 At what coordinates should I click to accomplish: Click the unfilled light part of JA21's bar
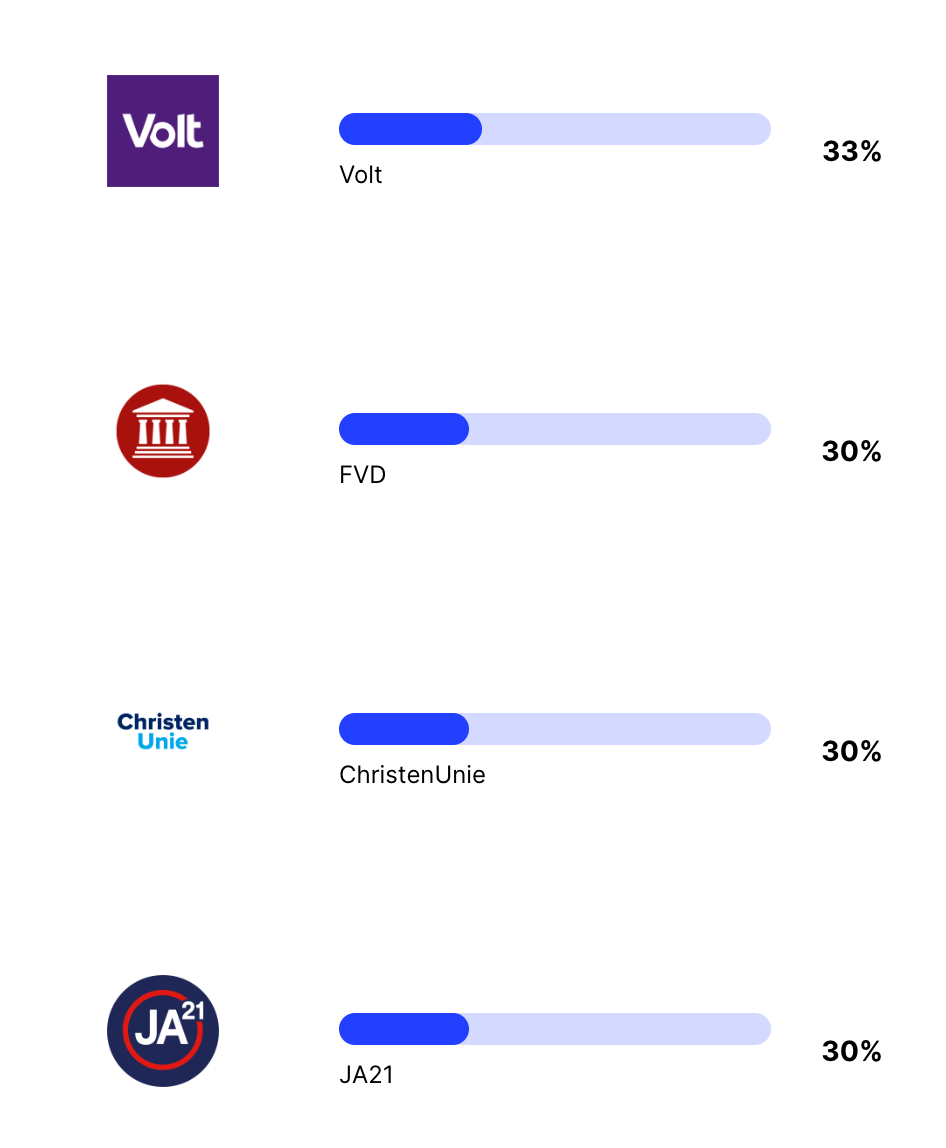(620, 1029)
